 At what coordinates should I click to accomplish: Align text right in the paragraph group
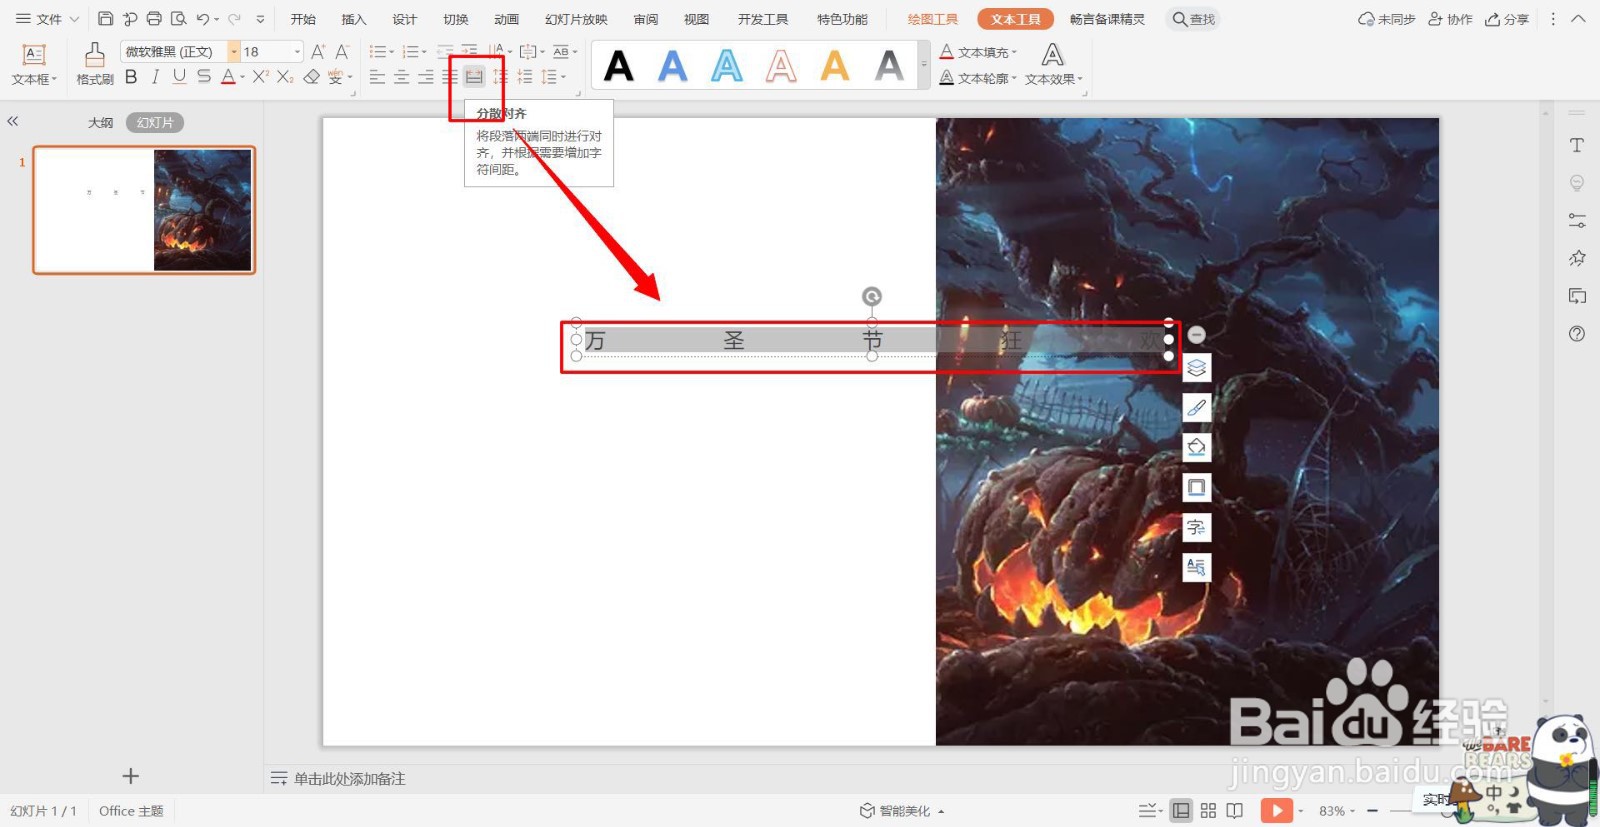click(426, 77)
